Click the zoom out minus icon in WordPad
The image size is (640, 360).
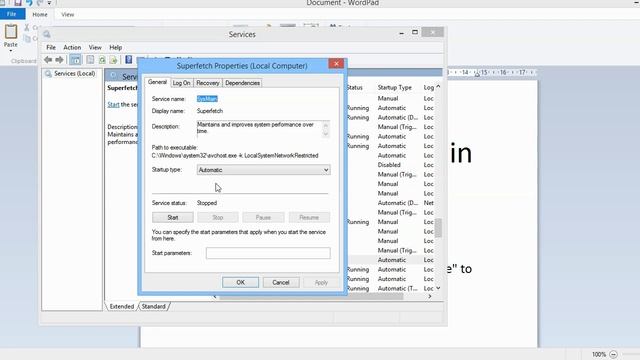pyautogui.click(x=613, y=354)
